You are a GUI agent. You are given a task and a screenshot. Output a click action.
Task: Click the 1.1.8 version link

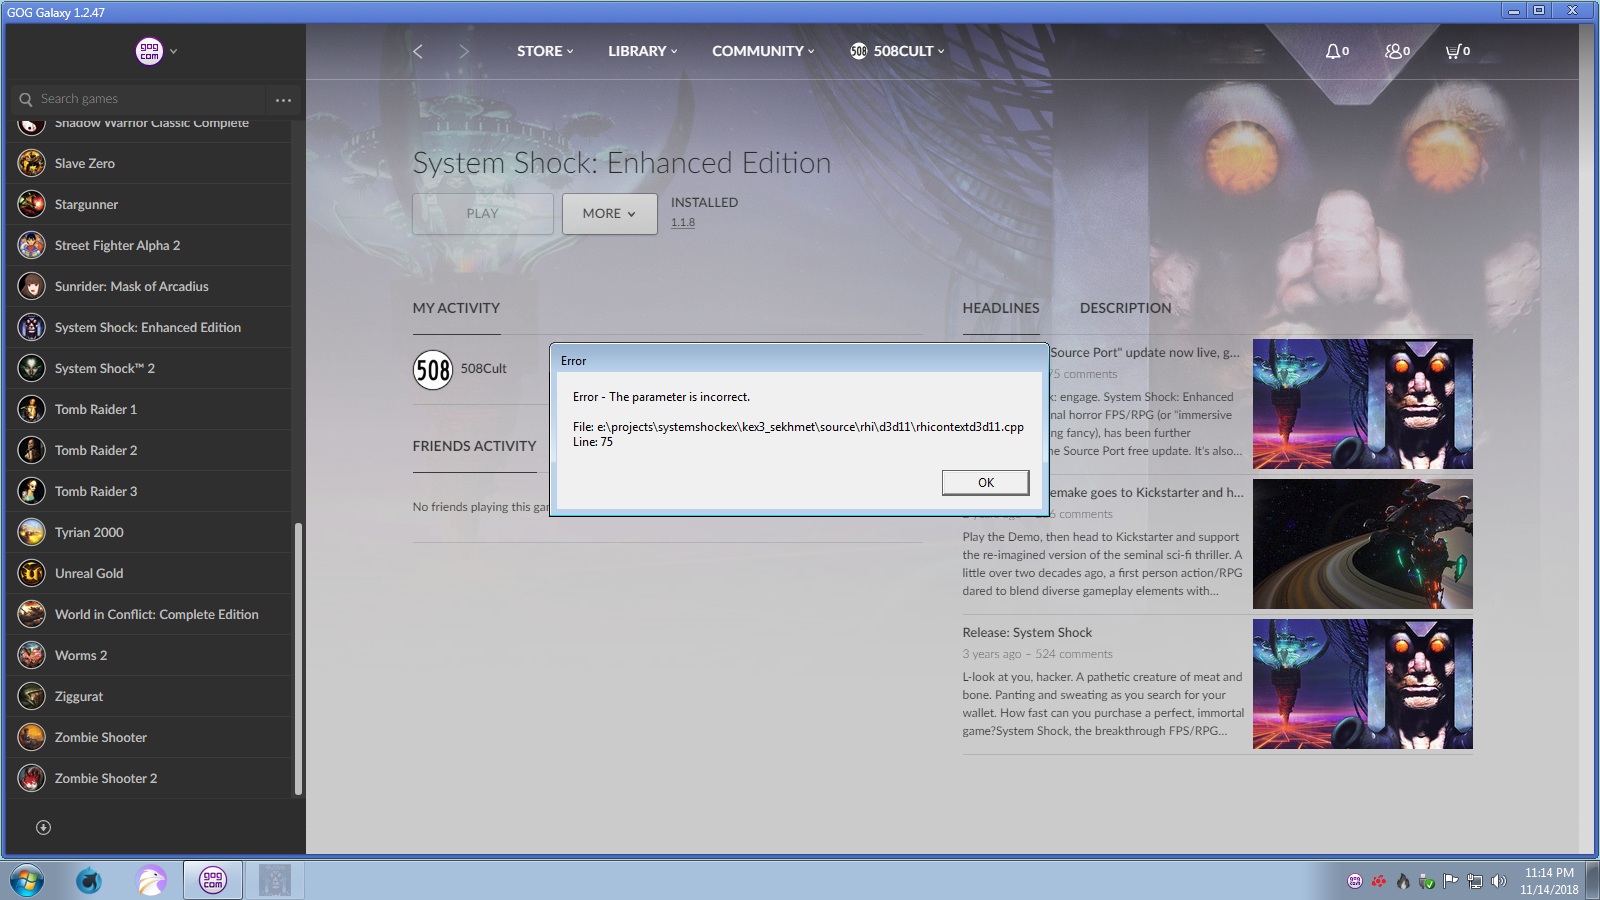683,223
